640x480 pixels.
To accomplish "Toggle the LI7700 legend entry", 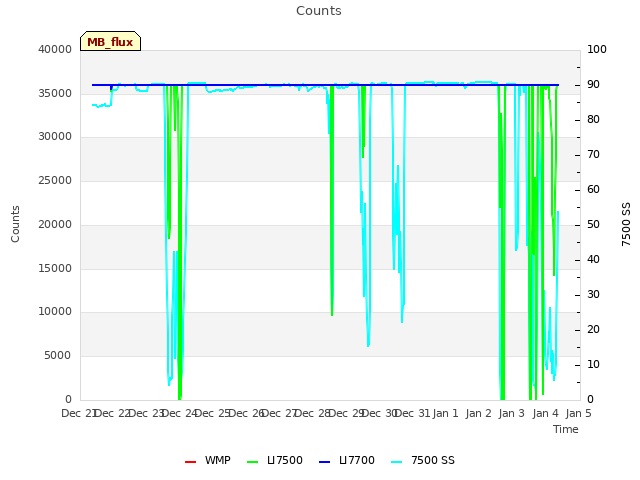I will [347, 460].
